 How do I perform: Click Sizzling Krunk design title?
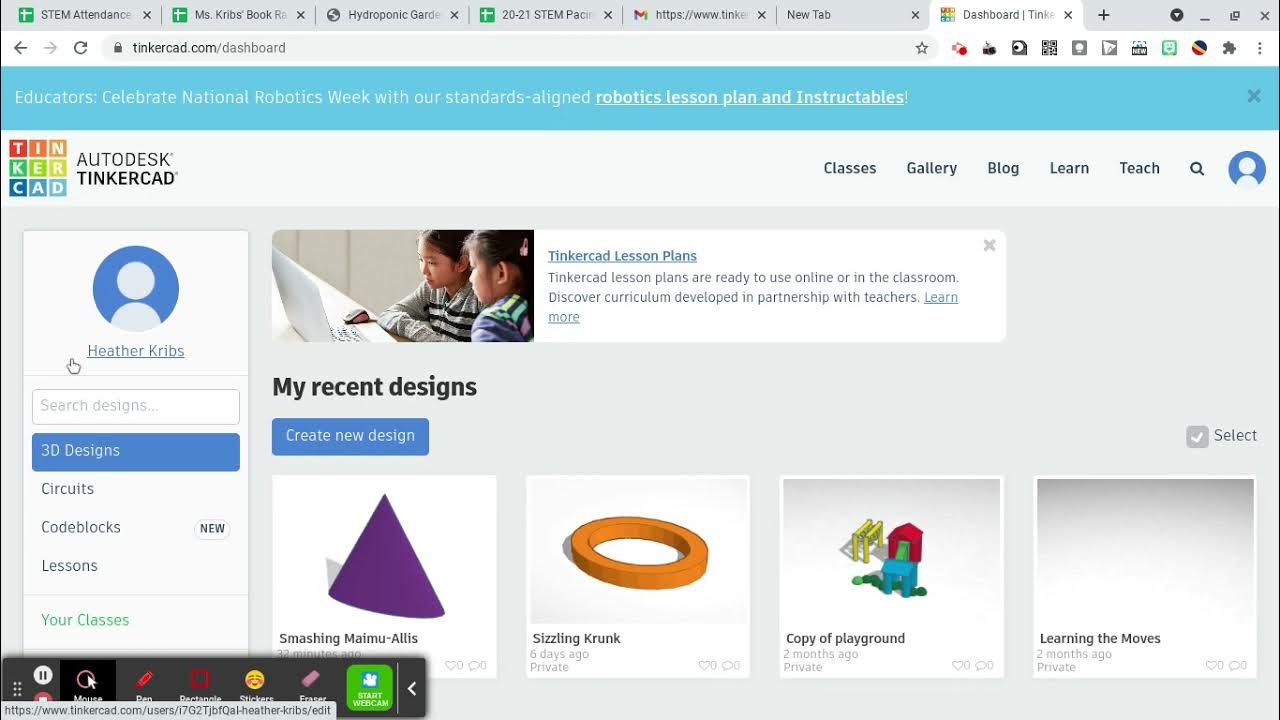576,638
